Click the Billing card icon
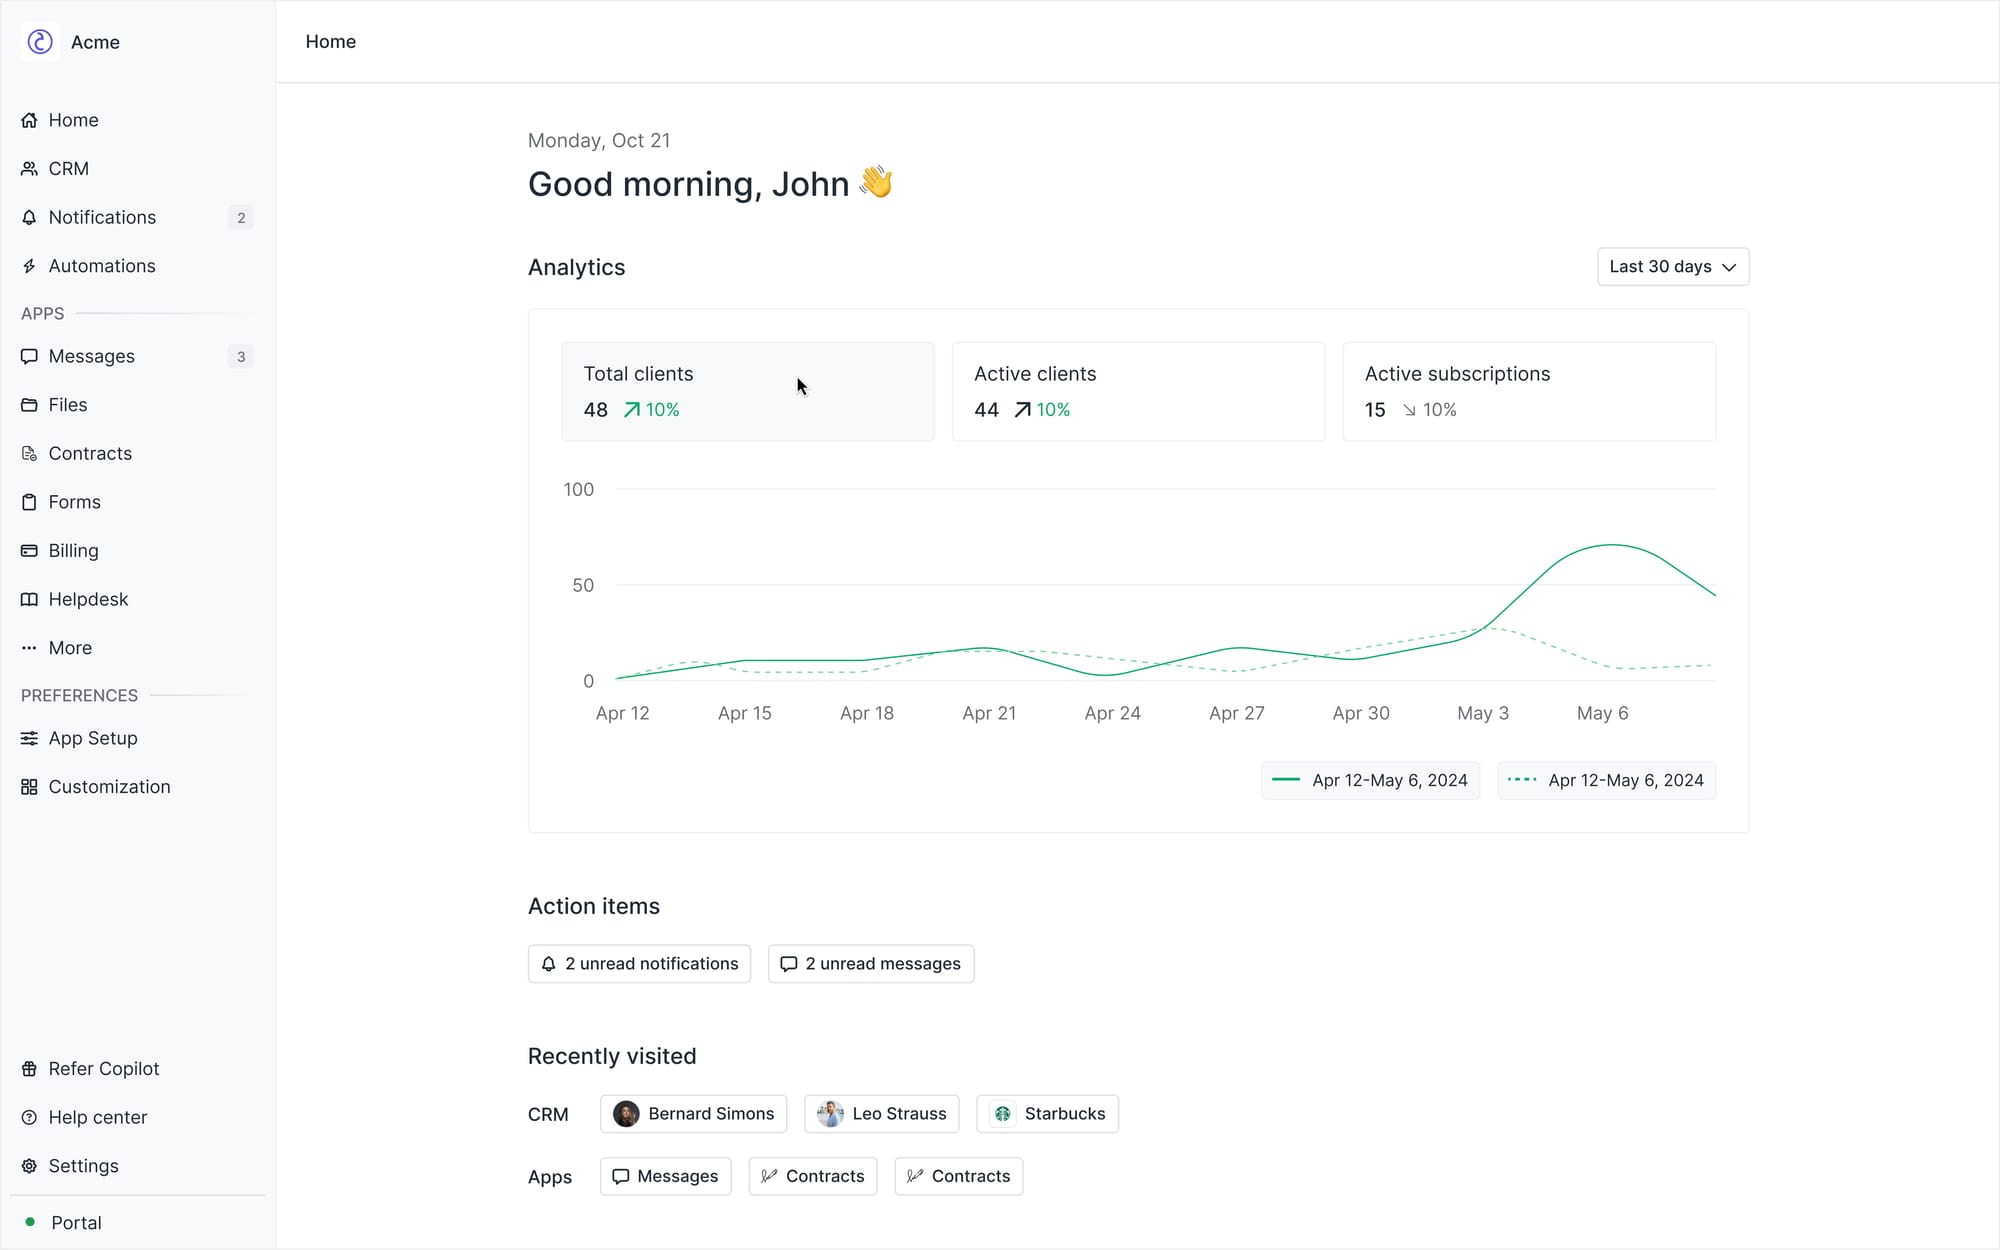Image resolution: width=2000 pixels, height=1250 pixels. click(29, 551)
